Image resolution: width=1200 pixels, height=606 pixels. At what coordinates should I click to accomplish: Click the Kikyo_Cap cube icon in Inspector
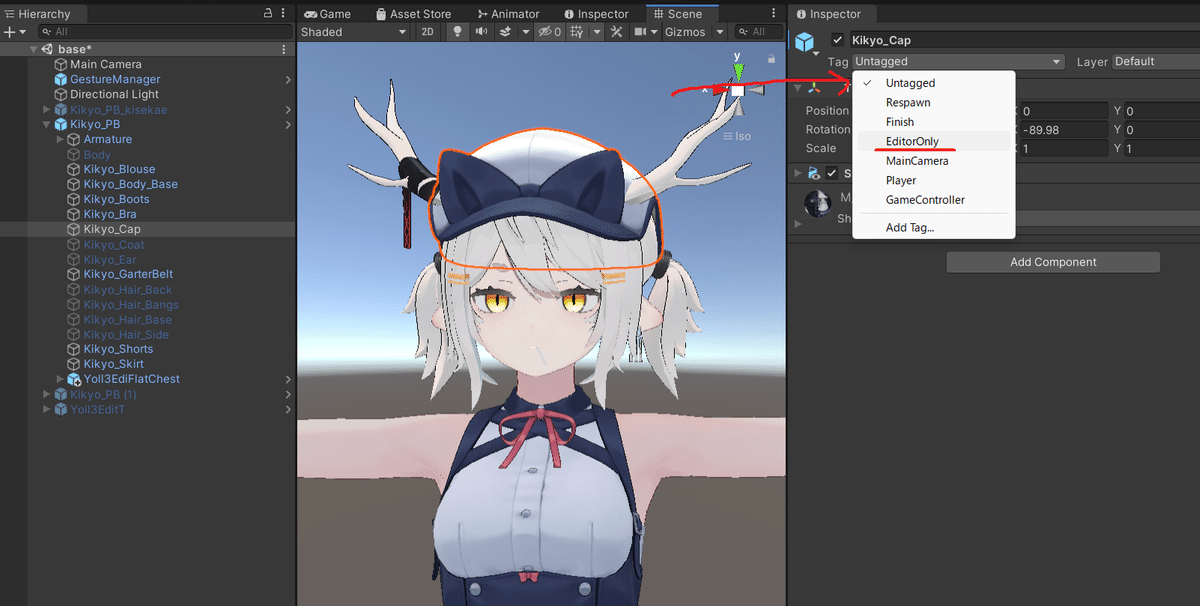pyautogui.click(x=805, y=41)
